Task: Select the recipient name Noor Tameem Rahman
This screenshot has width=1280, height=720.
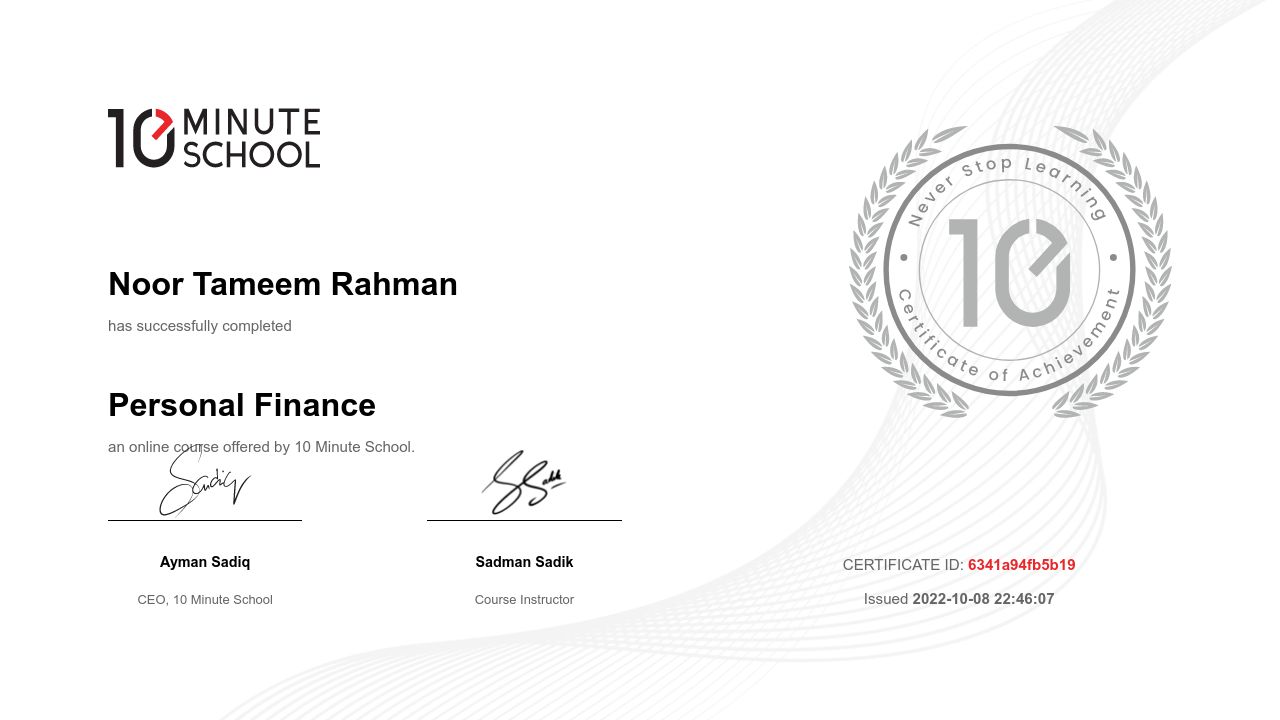Action: [282, 284]
